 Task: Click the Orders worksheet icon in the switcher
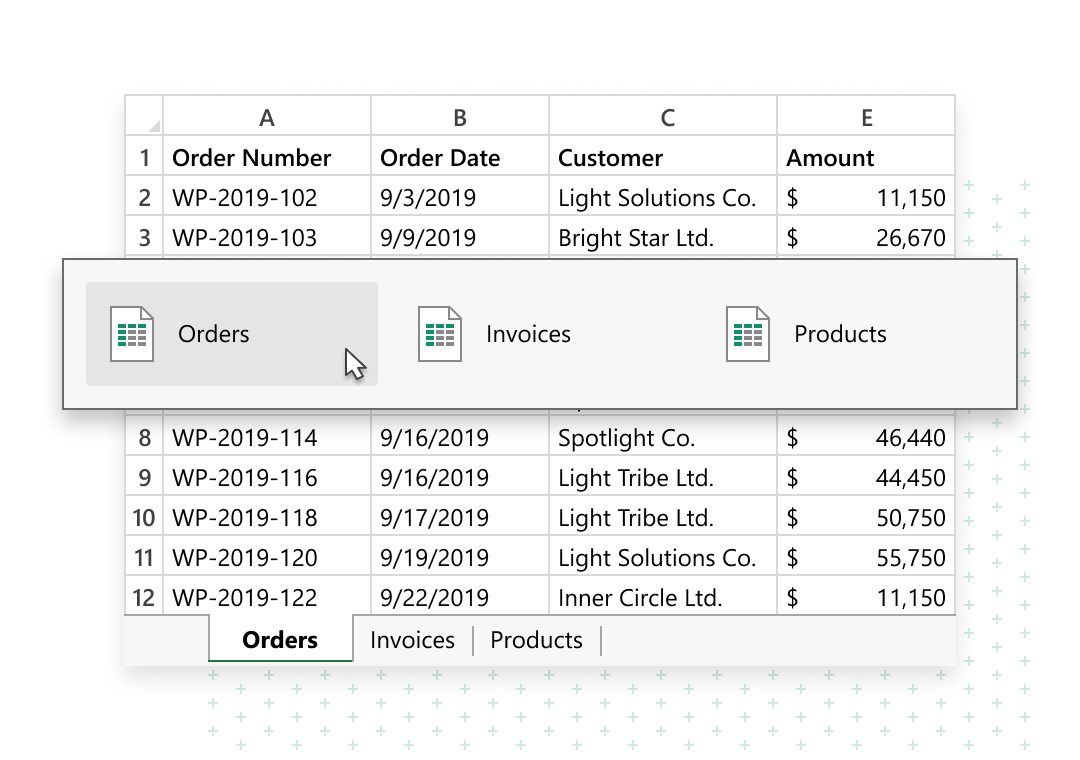pyautogui.click(x=129, y=333)
